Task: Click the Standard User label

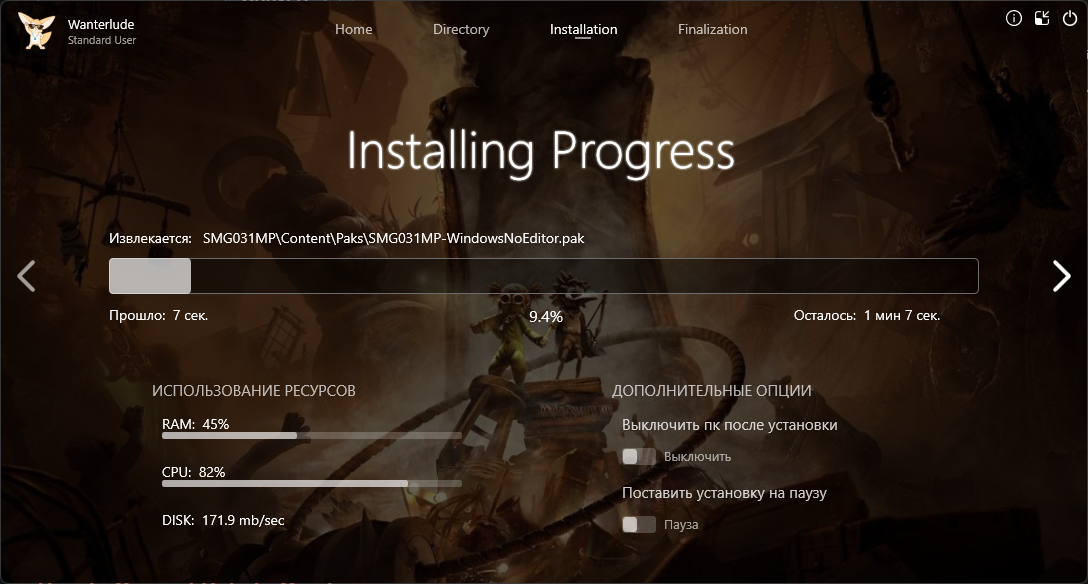Action: tap(102, 40)
